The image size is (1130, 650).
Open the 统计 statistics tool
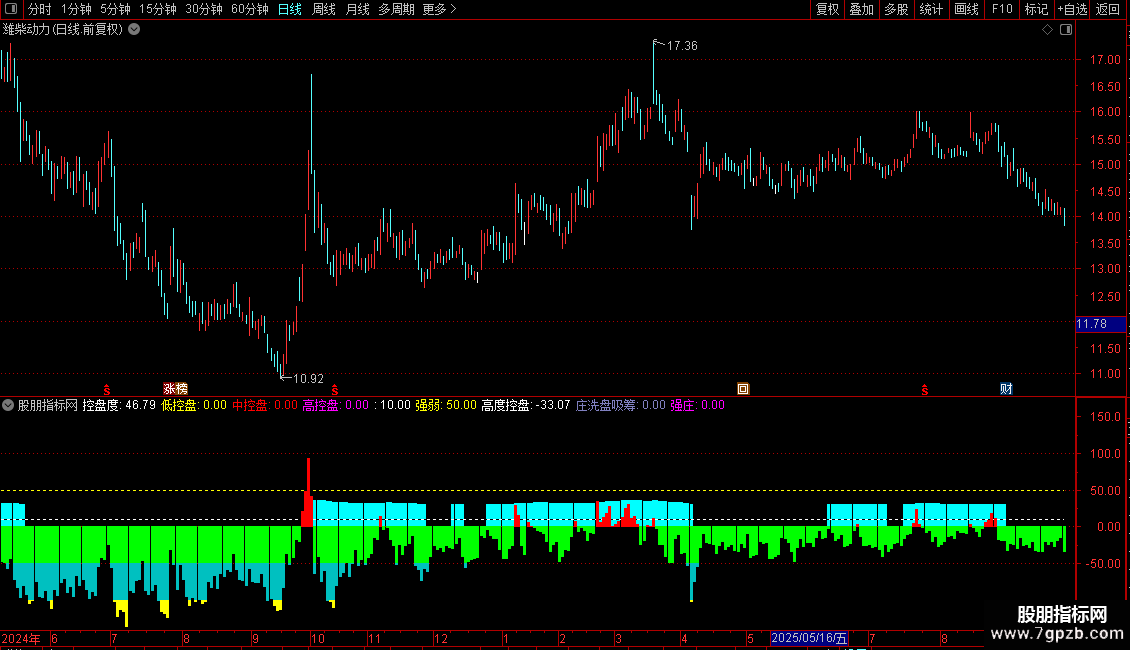coord(931,9)
